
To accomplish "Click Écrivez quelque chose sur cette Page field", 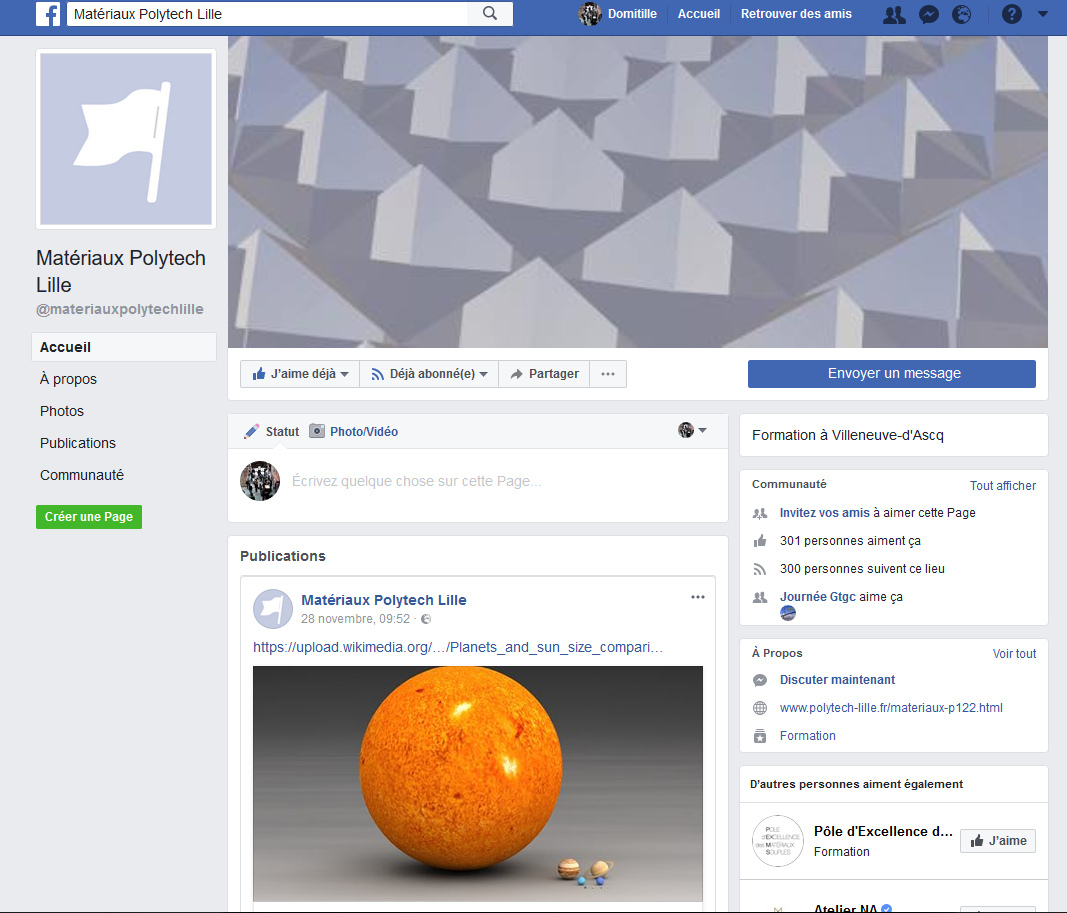I will click(416, 481).
